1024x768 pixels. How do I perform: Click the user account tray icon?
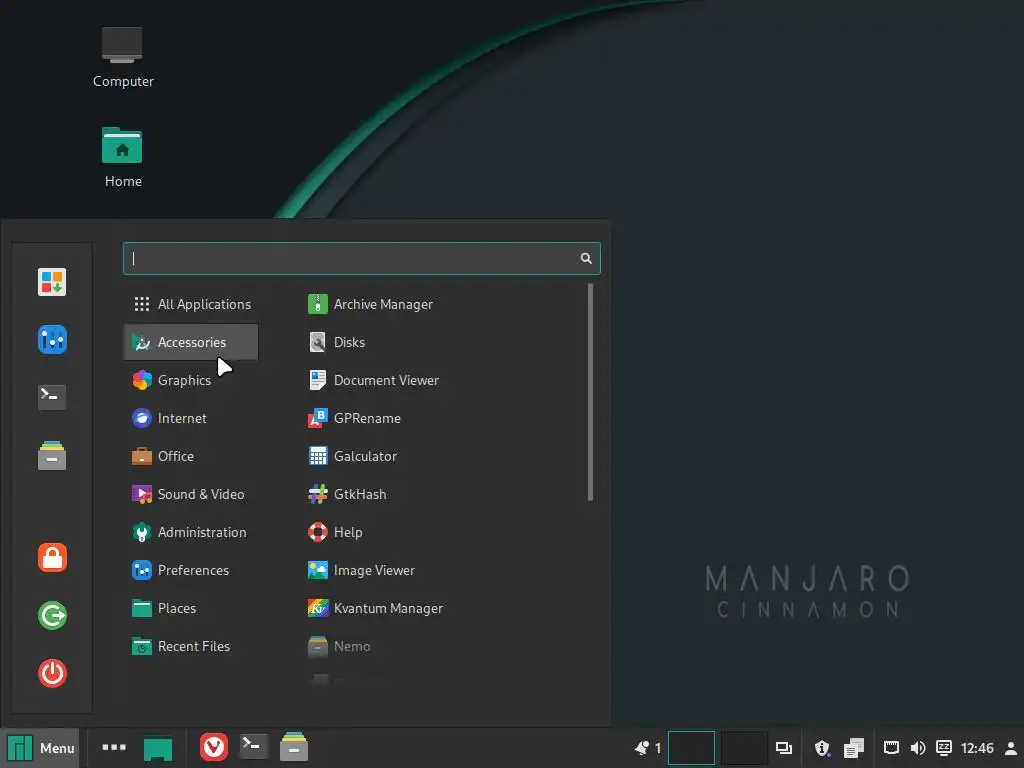(1011, 748)
